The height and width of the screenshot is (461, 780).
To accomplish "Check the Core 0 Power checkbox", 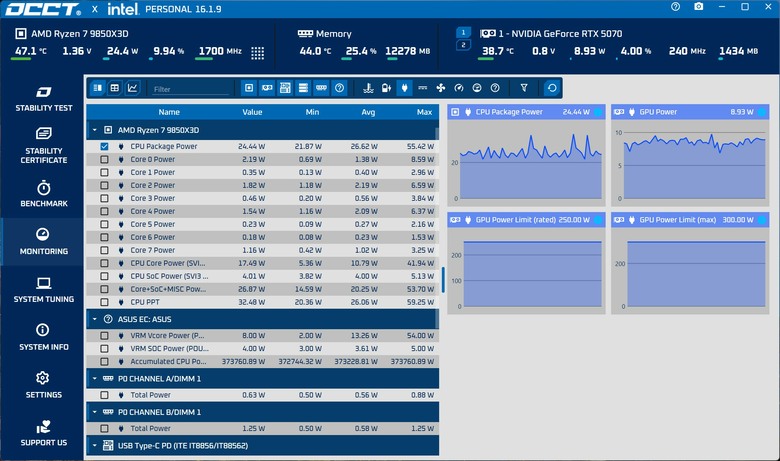I will point(104,159).
